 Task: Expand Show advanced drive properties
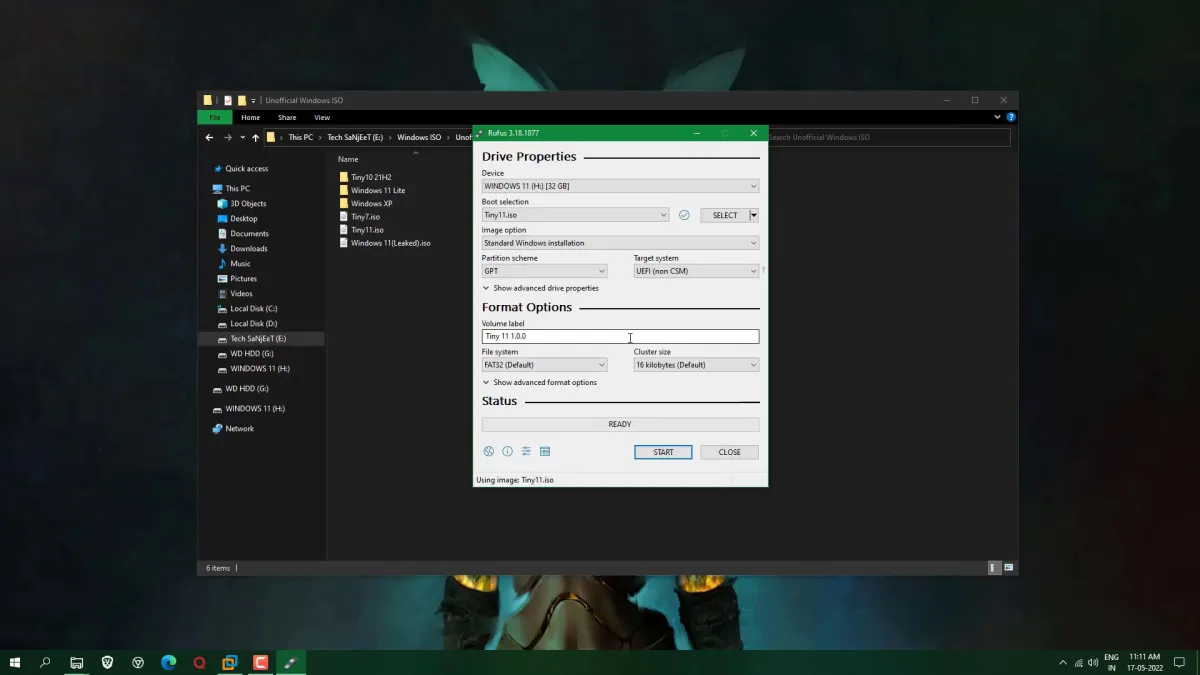coord(541,288)
